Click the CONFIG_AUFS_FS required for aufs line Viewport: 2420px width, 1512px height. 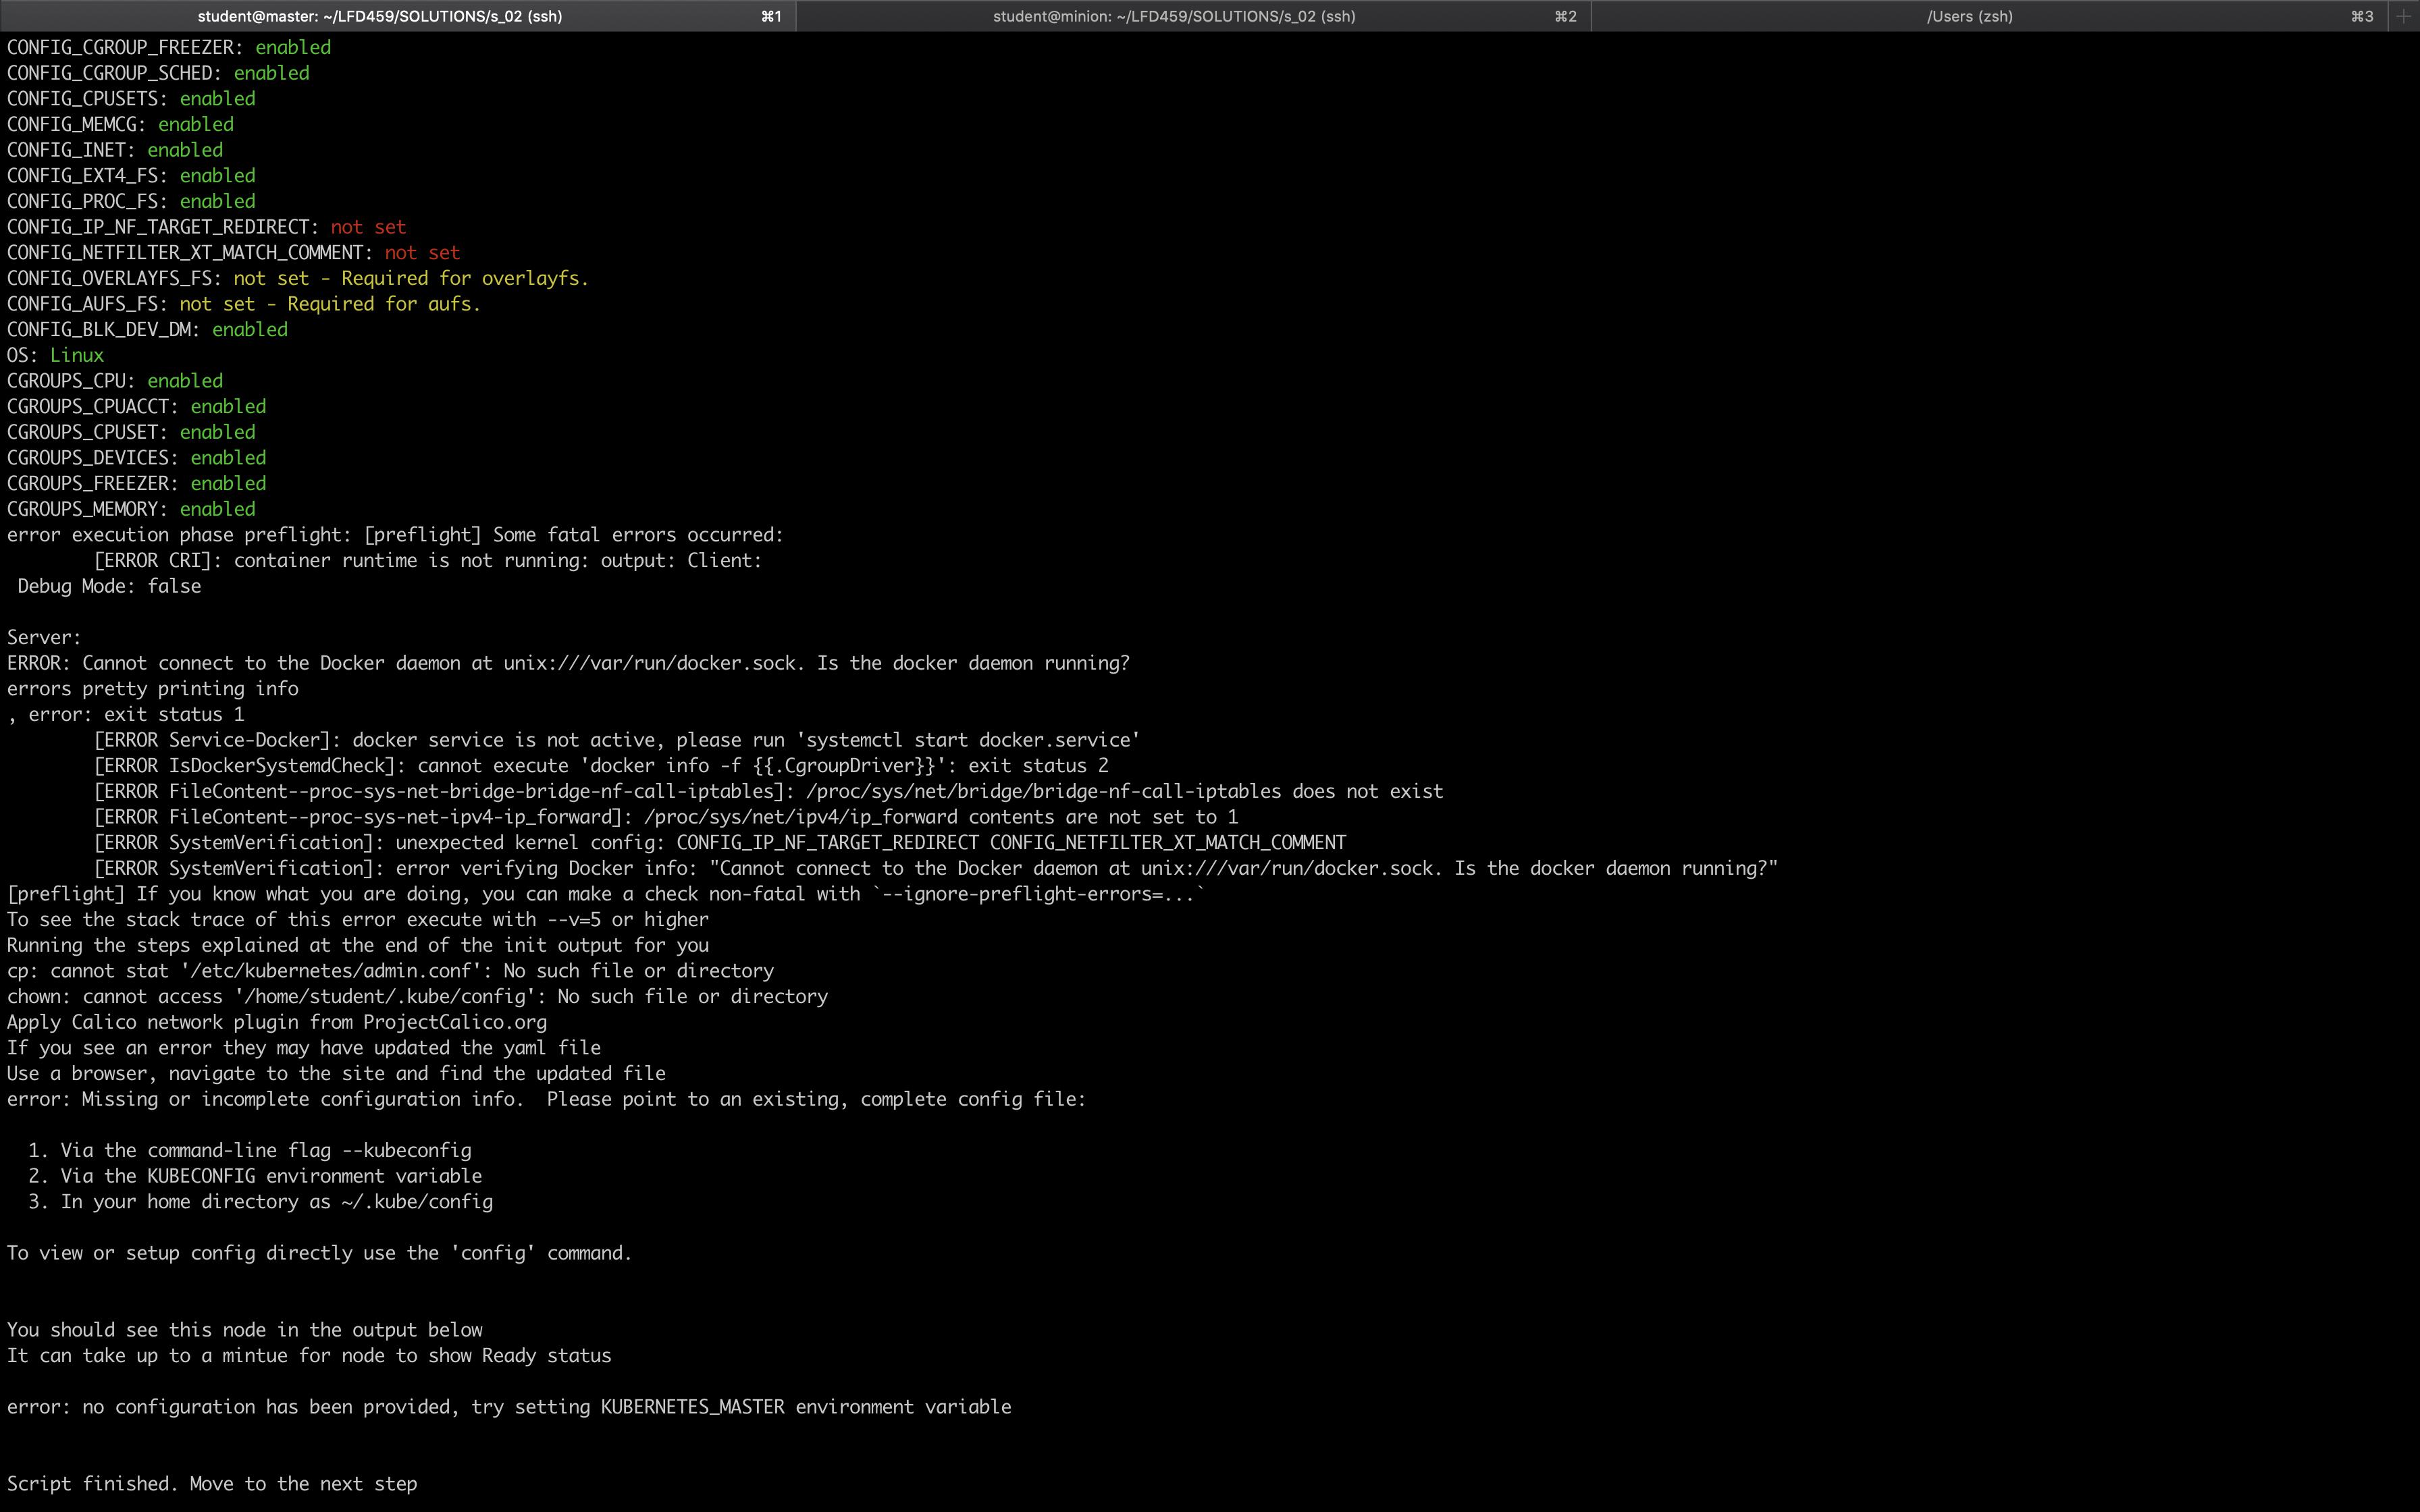click(243, 303)
